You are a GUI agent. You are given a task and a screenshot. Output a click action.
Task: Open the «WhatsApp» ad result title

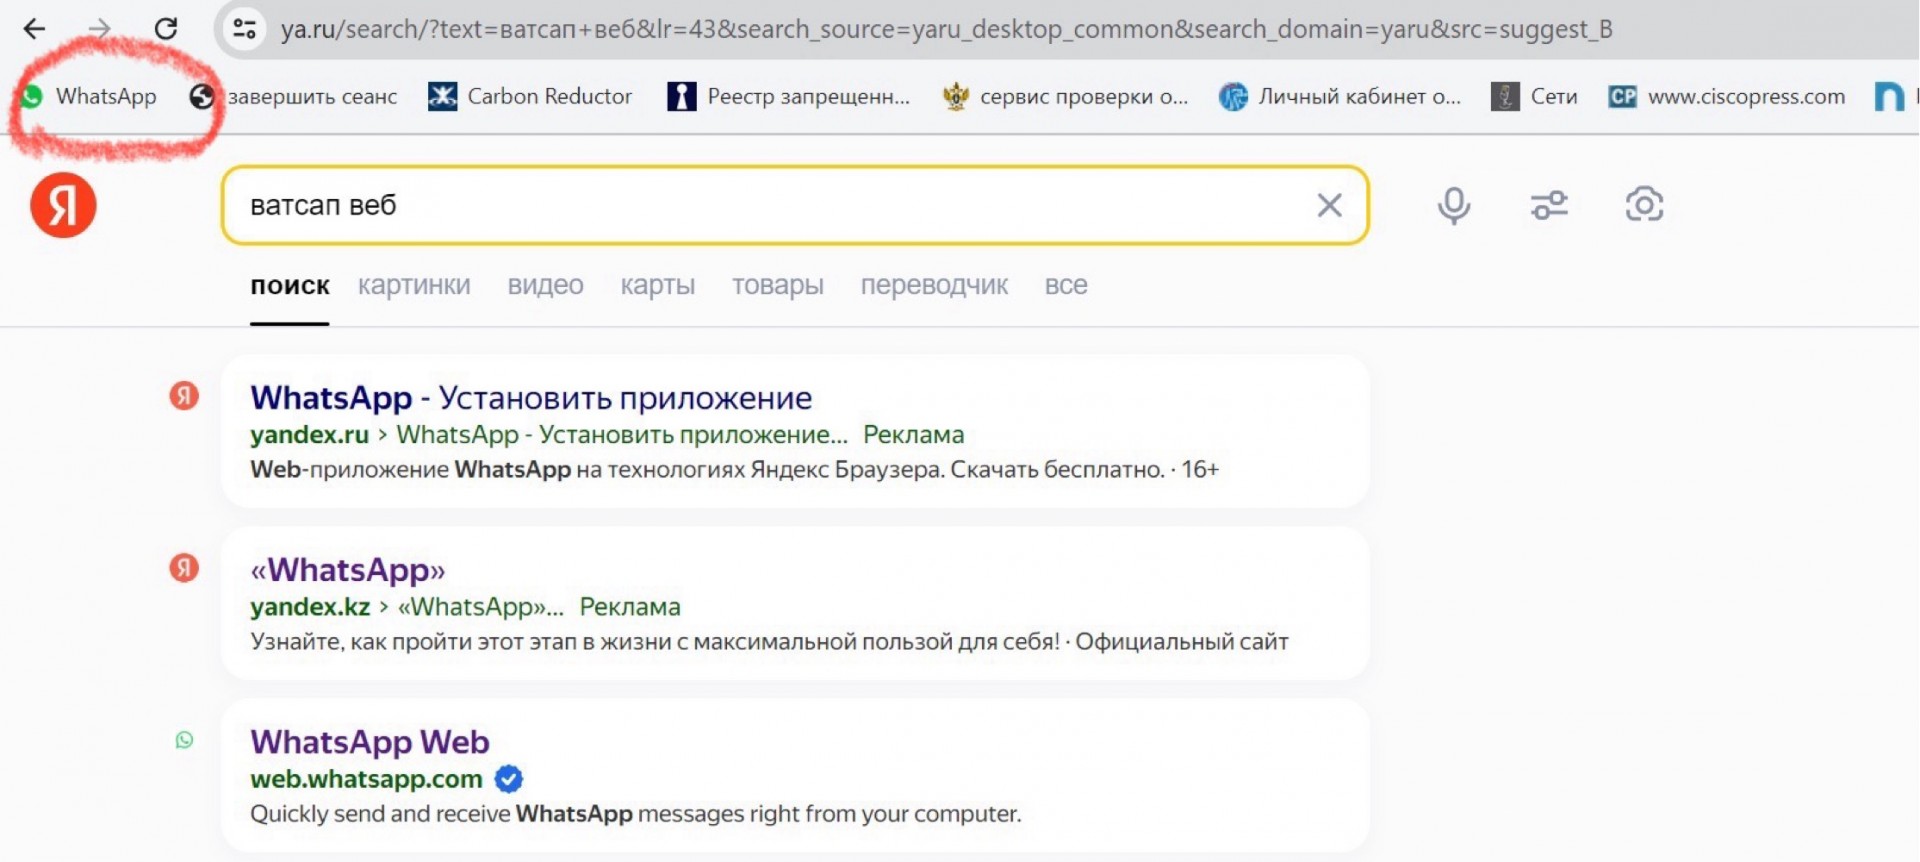click(348, 570)
